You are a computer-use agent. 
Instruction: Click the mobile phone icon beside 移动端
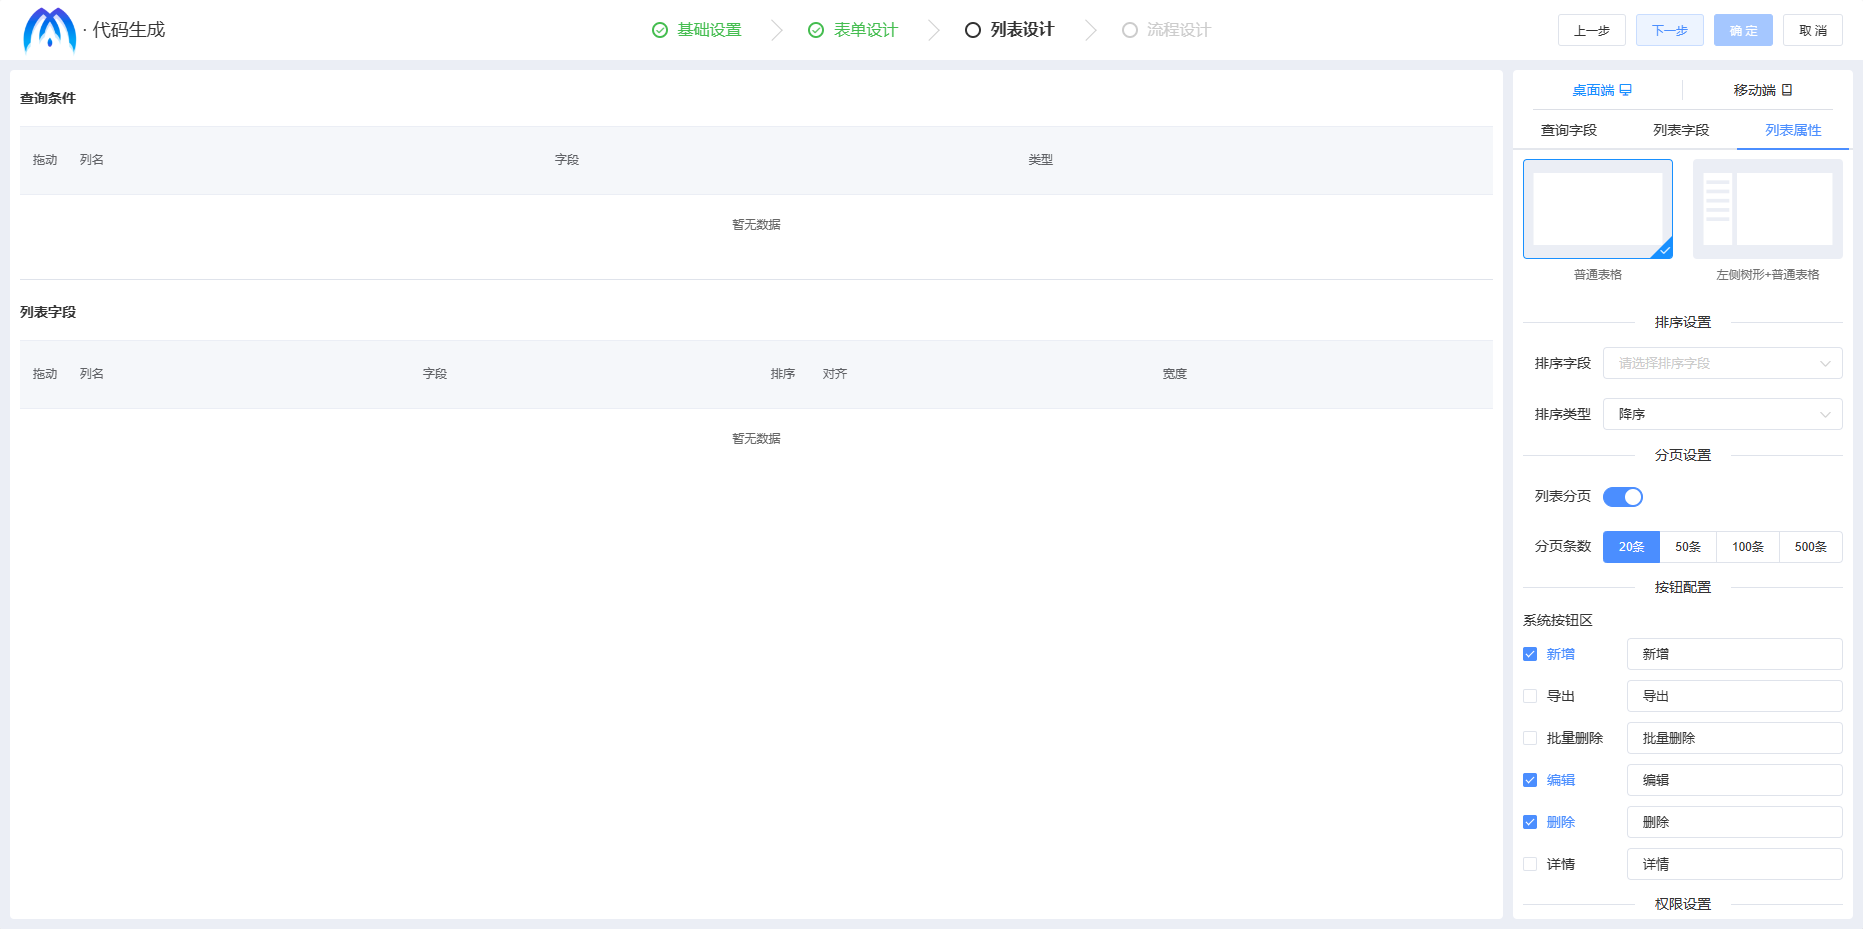(x=1787, y=90)
